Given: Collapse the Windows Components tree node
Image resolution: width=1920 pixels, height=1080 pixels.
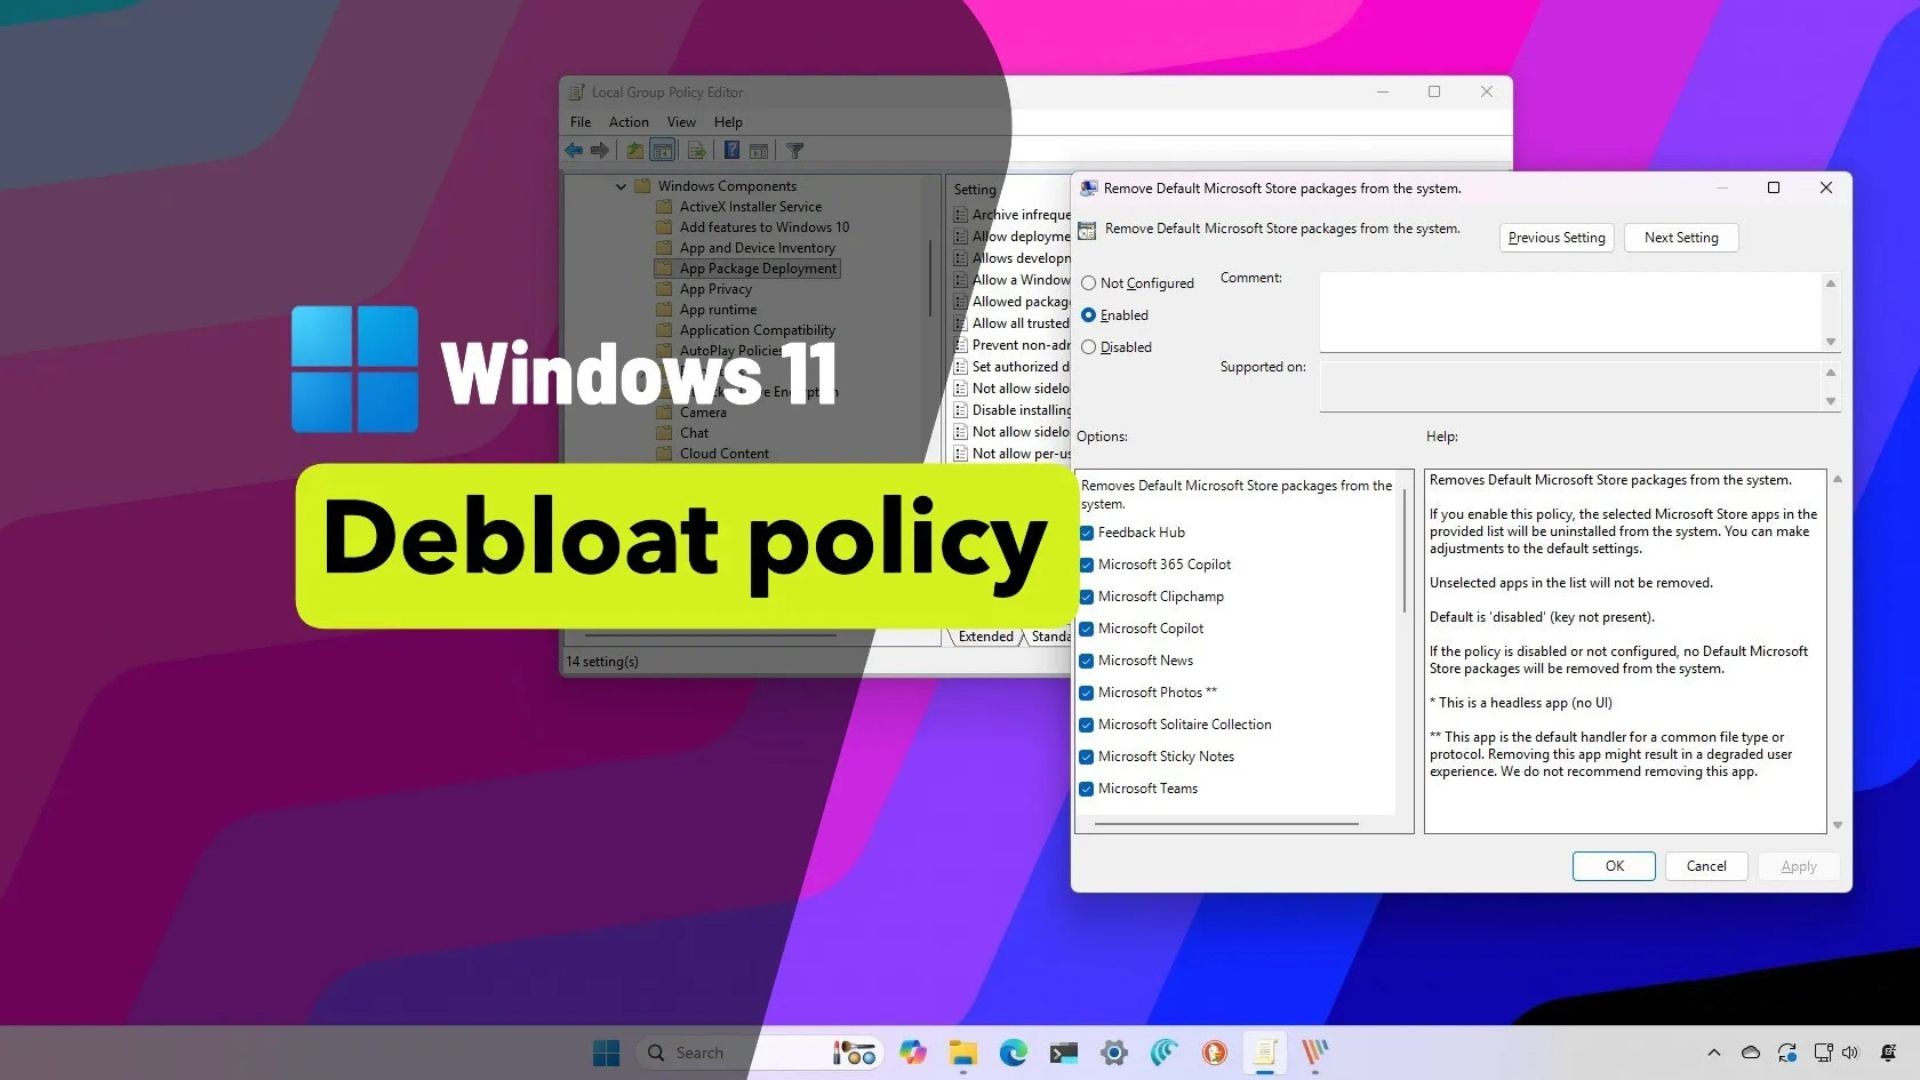Looking at the screenshot, I should pos(621,186).
